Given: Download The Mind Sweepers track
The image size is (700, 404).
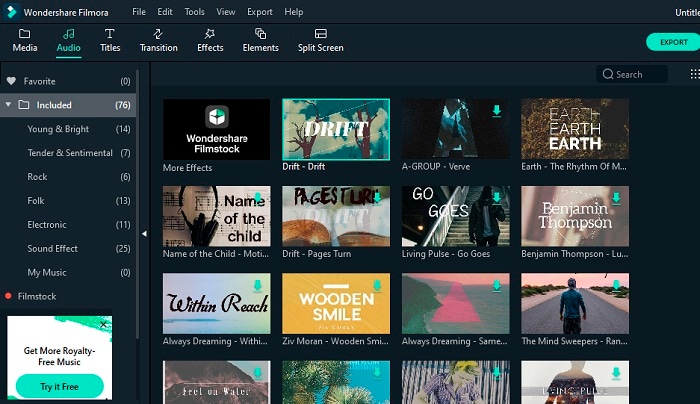Looking at the screenshot, I should (616, 285).
